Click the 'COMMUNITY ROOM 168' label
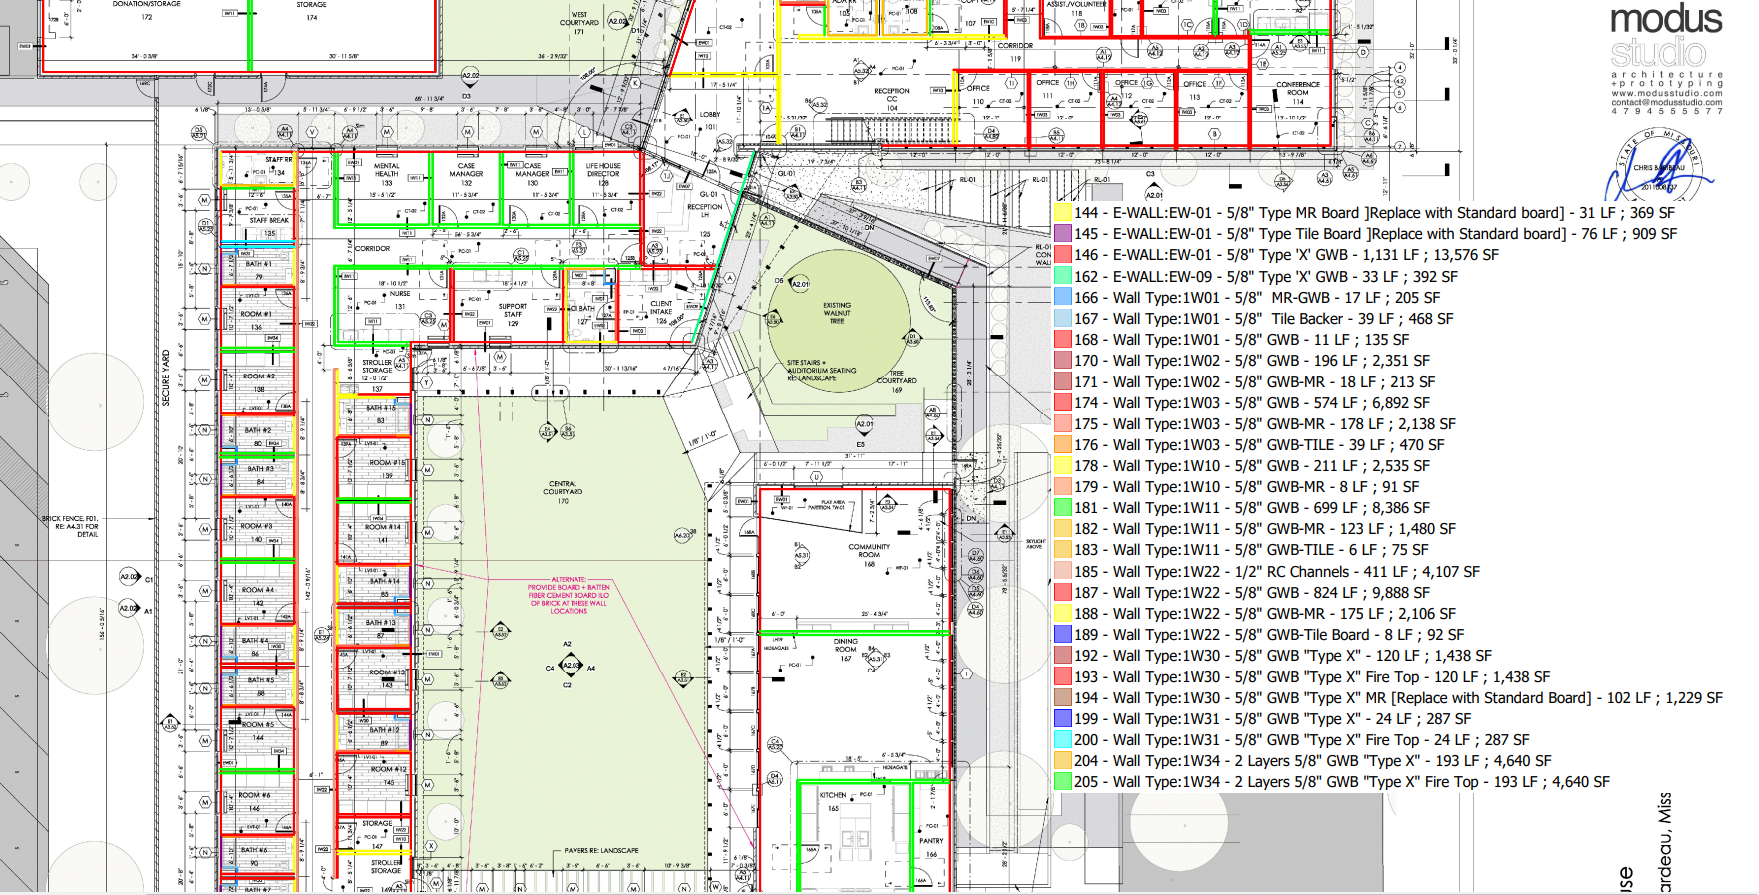1759x895 pixels. (869, 555)
